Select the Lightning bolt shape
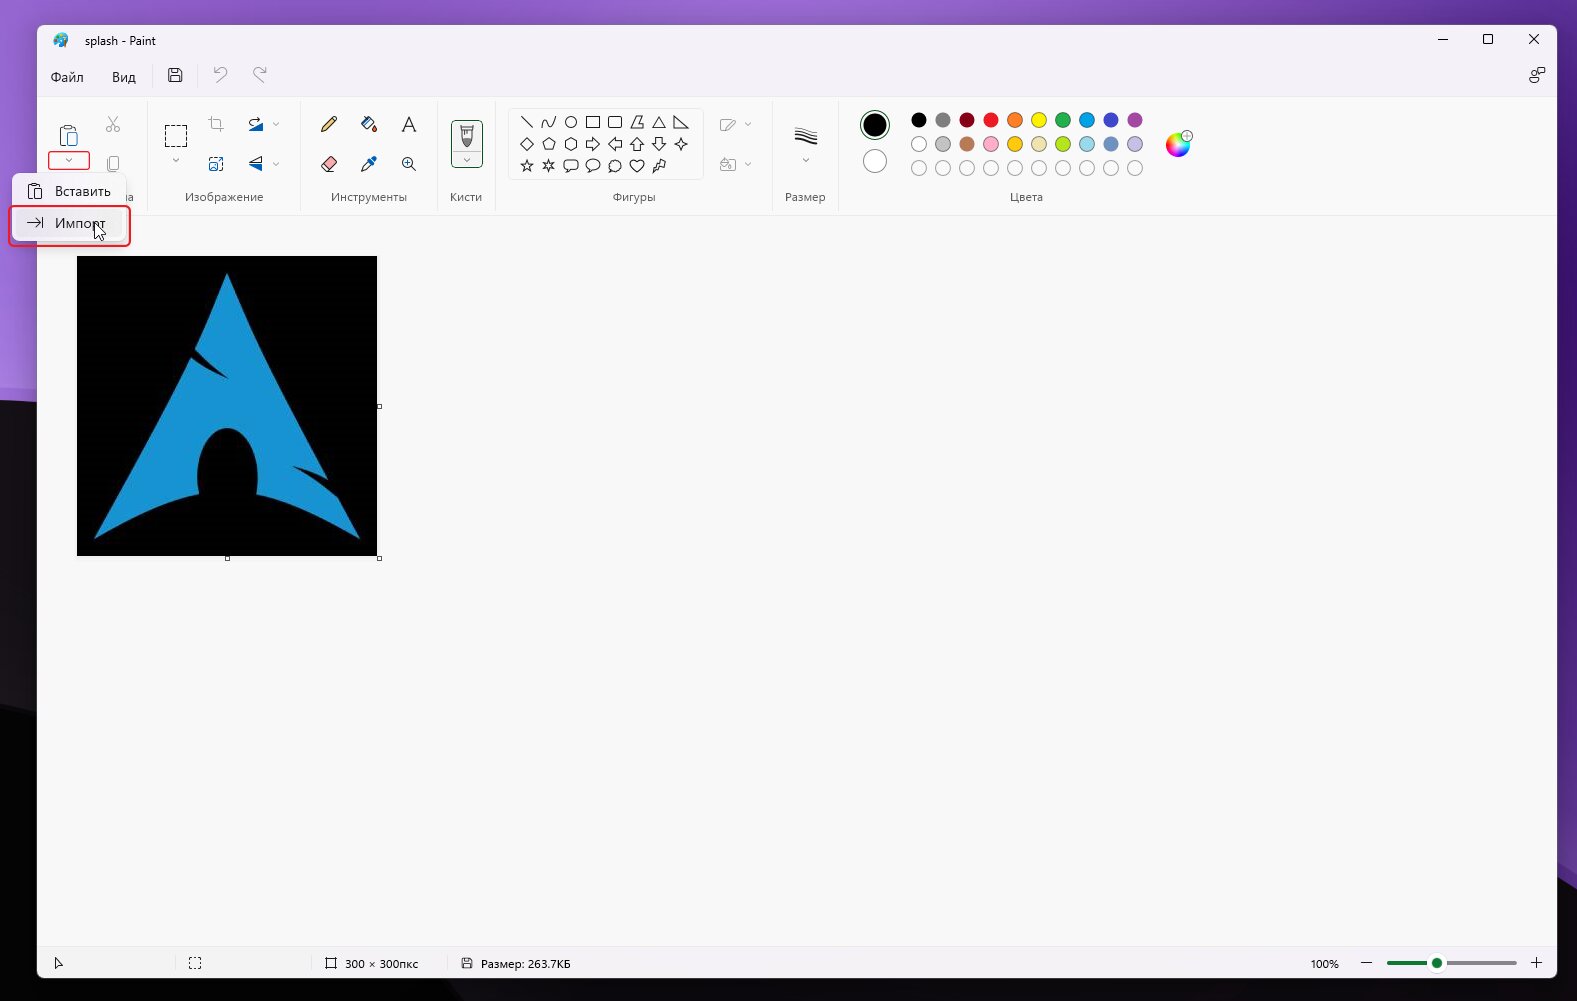Image resolution: width=1577 pixels, height=1001 pixels. coord(659,166)
